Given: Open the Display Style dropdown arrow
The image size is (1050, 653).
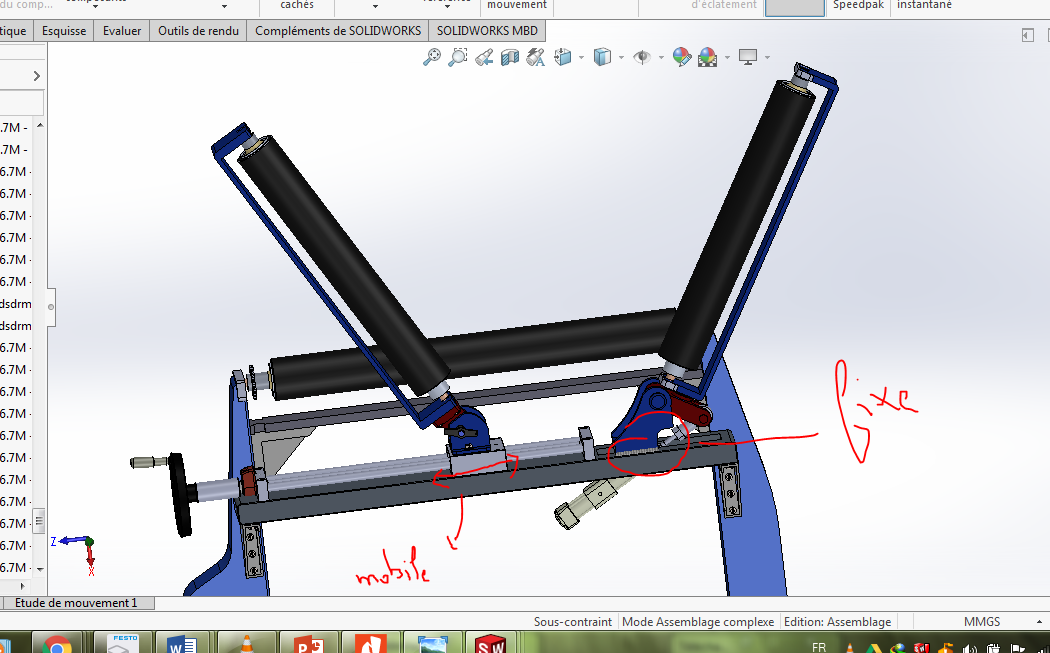Looking at the screenshot, I should pyautogui.click(x=621, y=58).
